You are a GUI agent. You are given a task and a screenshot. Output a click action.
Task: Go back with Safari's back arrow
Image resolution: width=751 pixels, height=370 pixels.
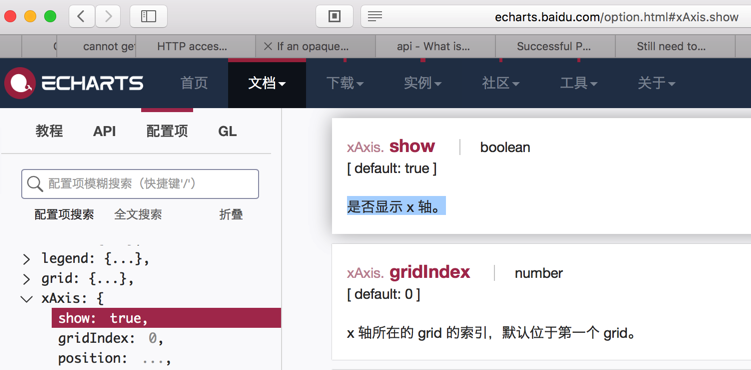pyautogui.click(x=82, y=16)
